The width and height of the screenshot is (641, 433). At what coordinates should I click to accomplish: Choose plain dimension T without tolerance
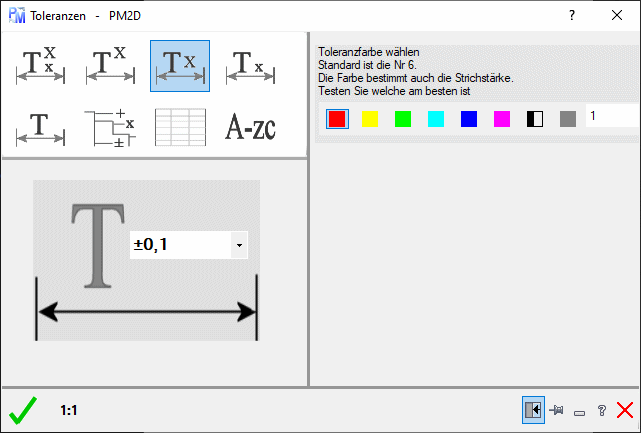click(x=41, y=127)
